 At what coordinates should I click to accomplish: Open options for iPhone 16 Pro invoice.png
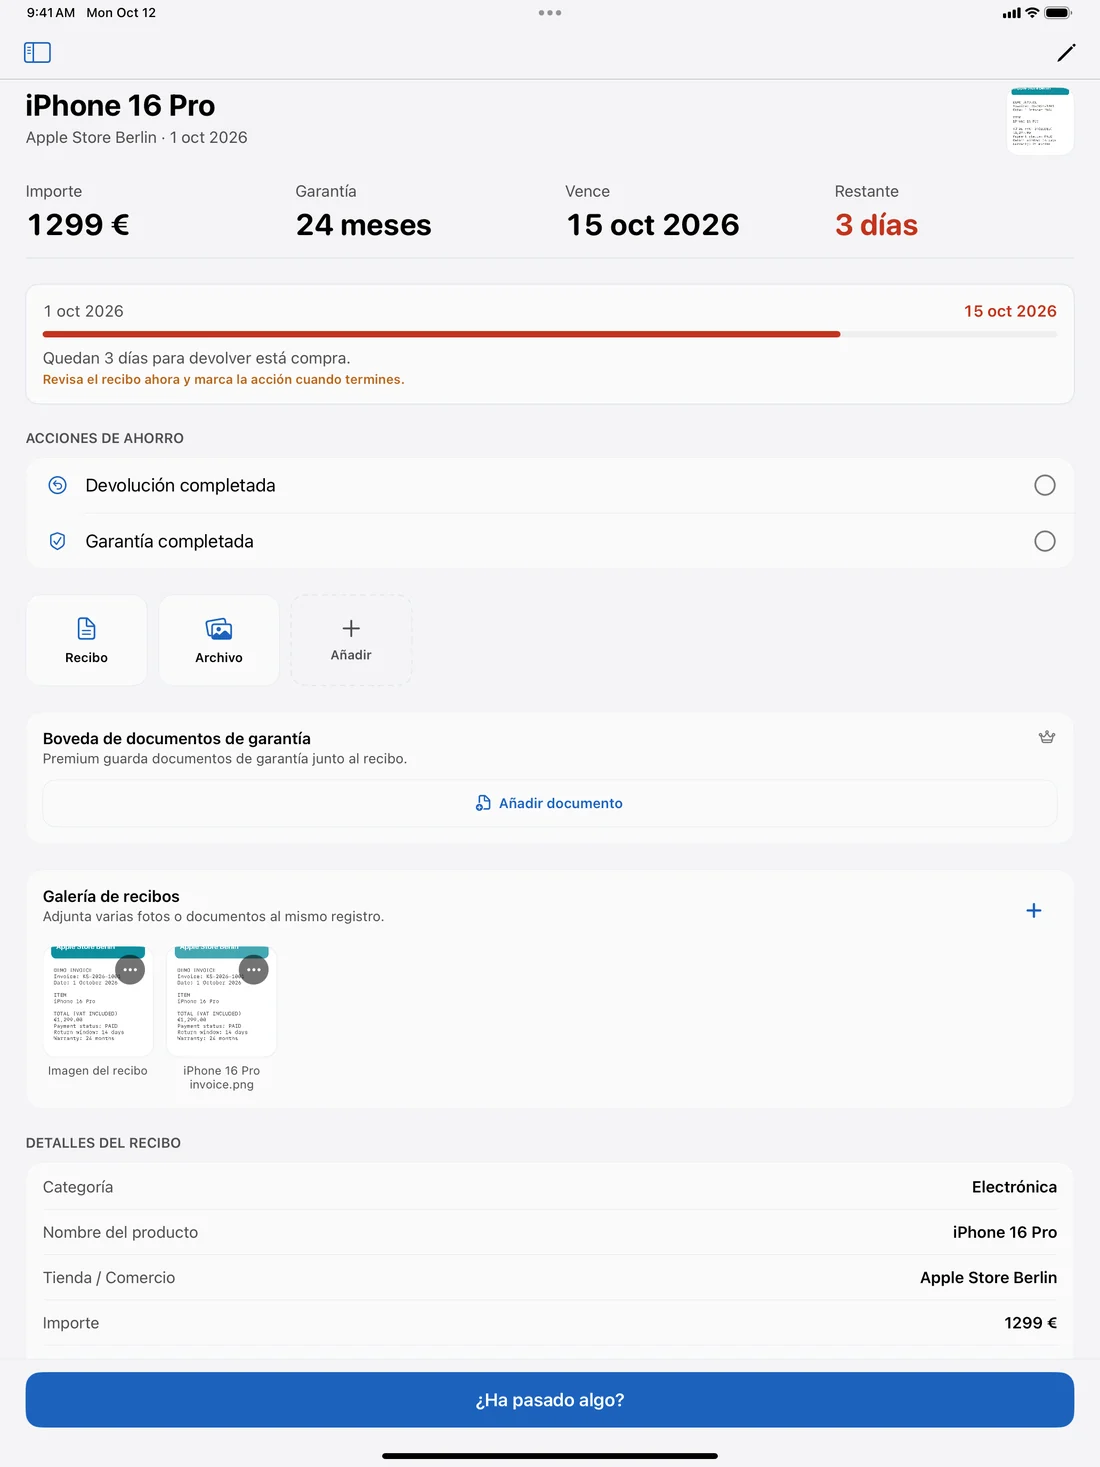pos(254,969)
